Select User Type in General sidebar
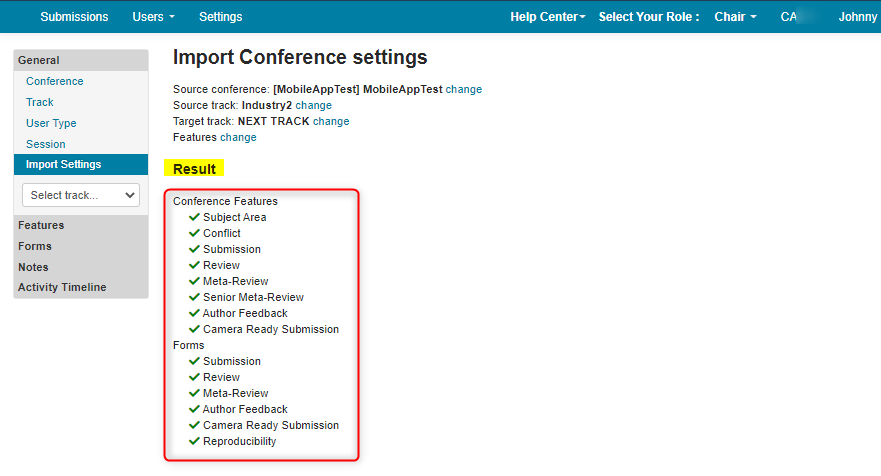This screenshot has height=476, width=881. [x=51, y=123]
